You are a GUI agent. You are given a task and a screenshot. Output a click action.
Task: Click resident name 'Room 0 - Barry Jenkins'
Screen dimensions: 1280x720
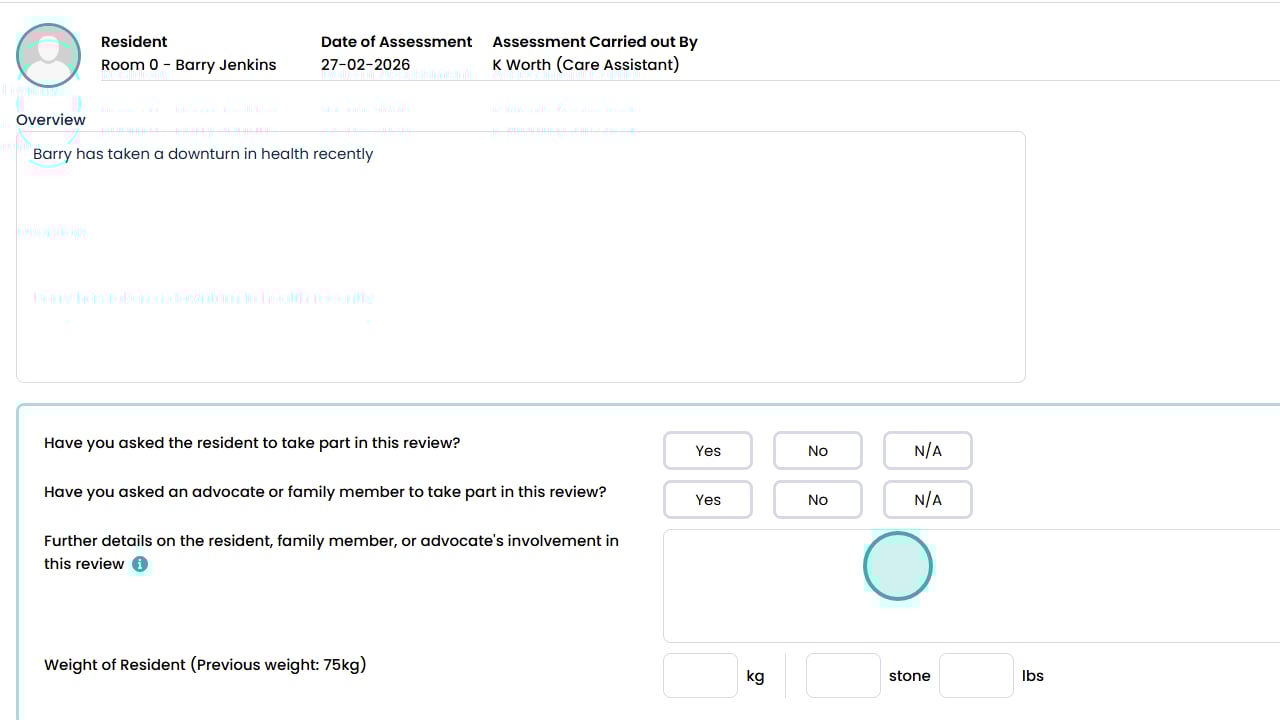[188, 65]
